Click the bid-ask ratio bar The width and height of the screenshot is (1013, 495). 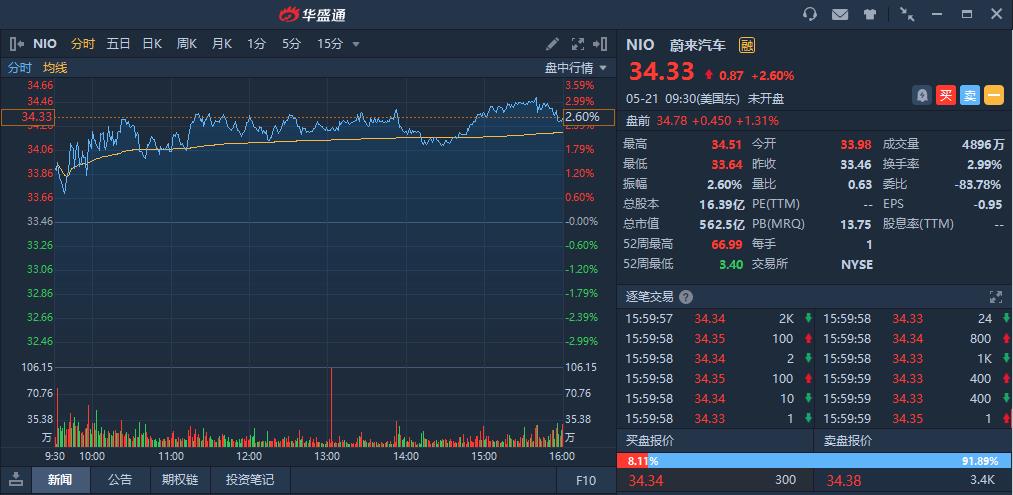pyautogui.click(x=814, y=461)
